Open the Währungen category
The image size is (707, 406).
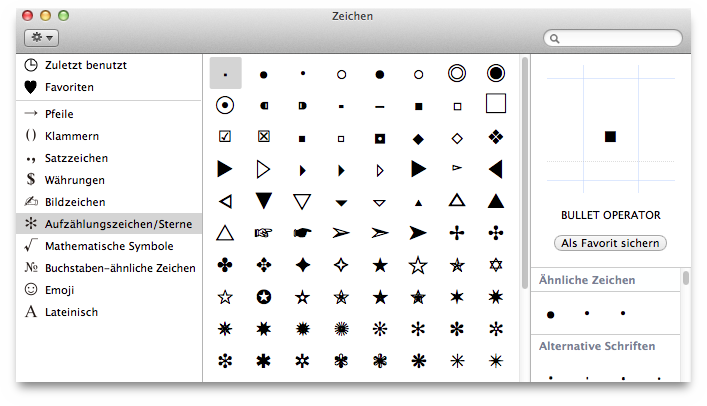(x=109, y=180)
